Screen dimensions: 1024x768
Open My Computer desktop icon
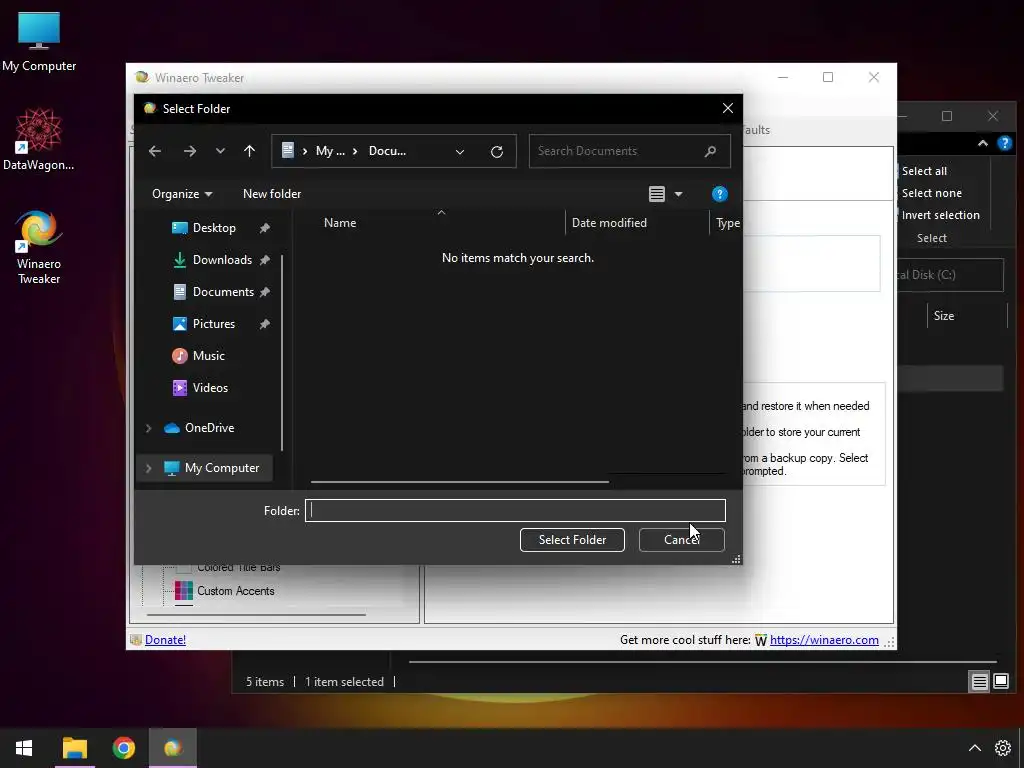[39, 42]
